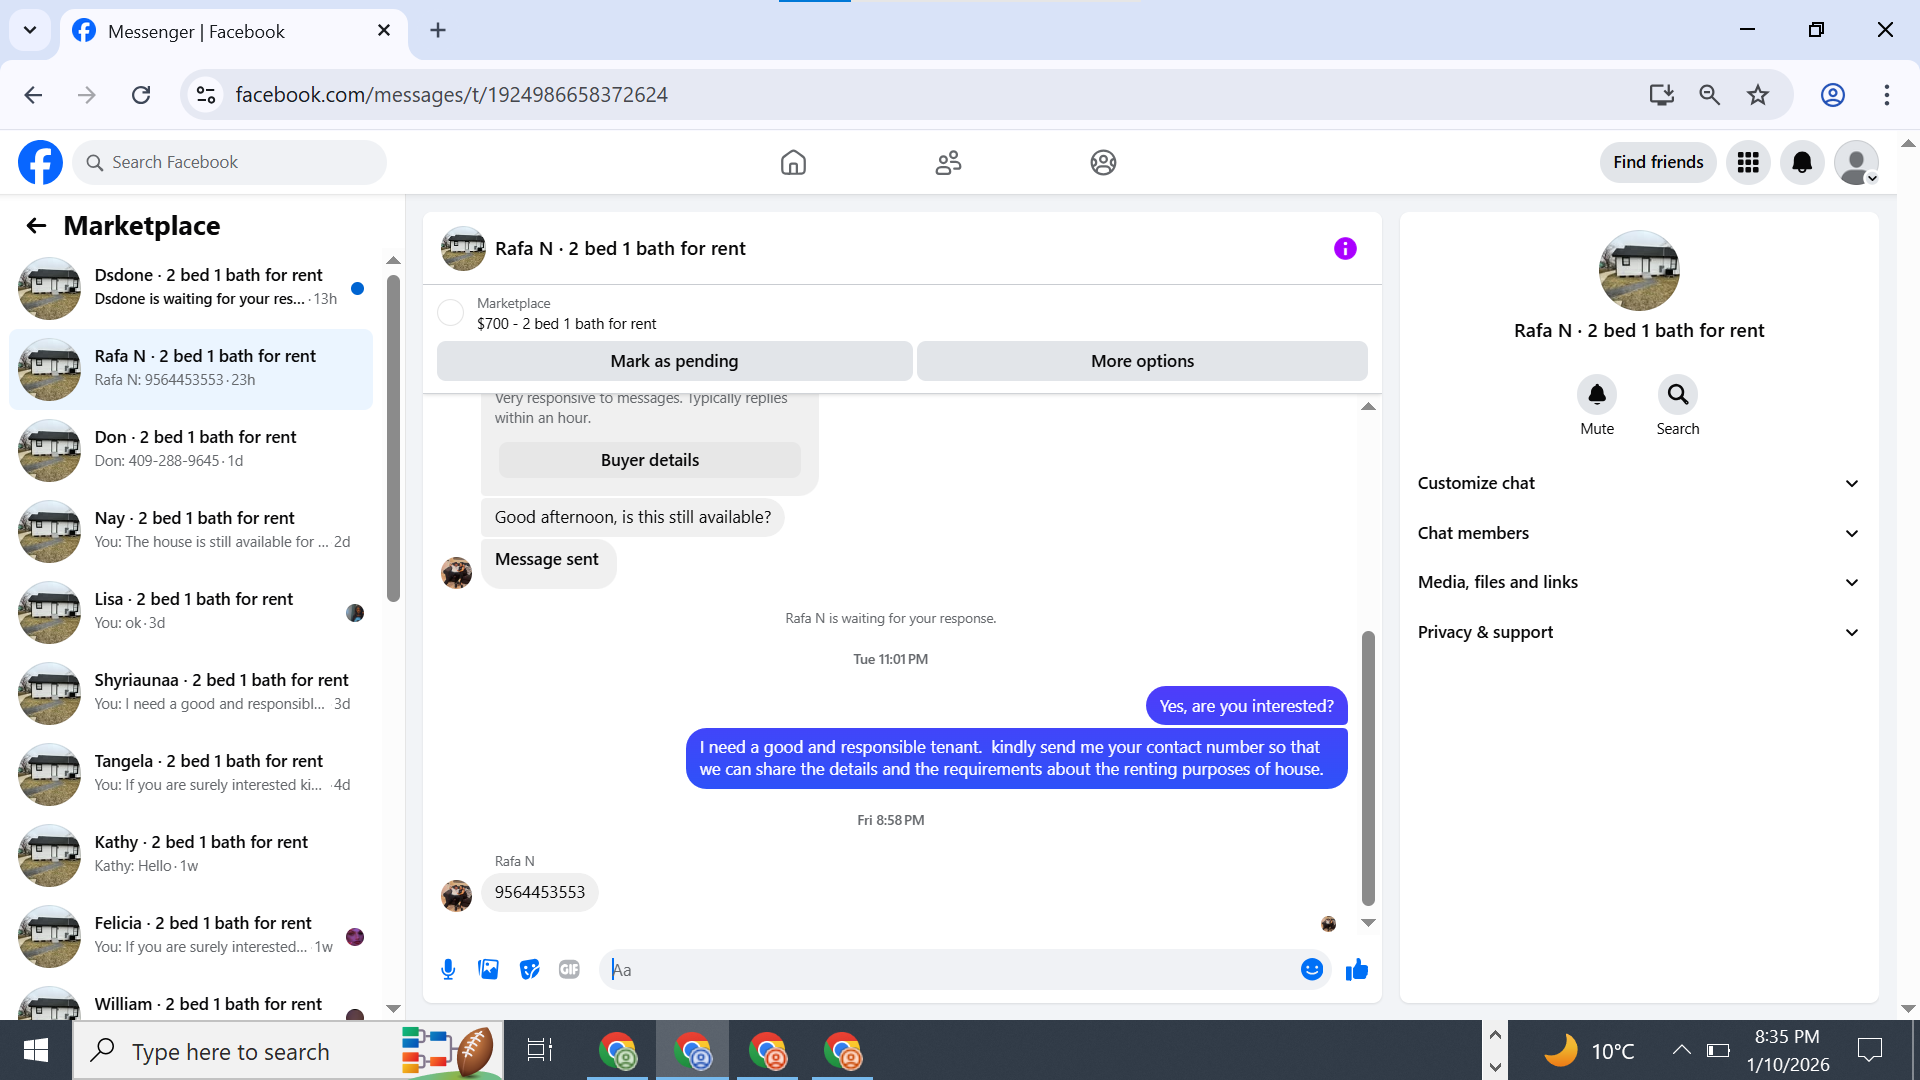Toggle the conversation information panel icon
The image size is (1920, 1080).
[x=1345, y=248]
